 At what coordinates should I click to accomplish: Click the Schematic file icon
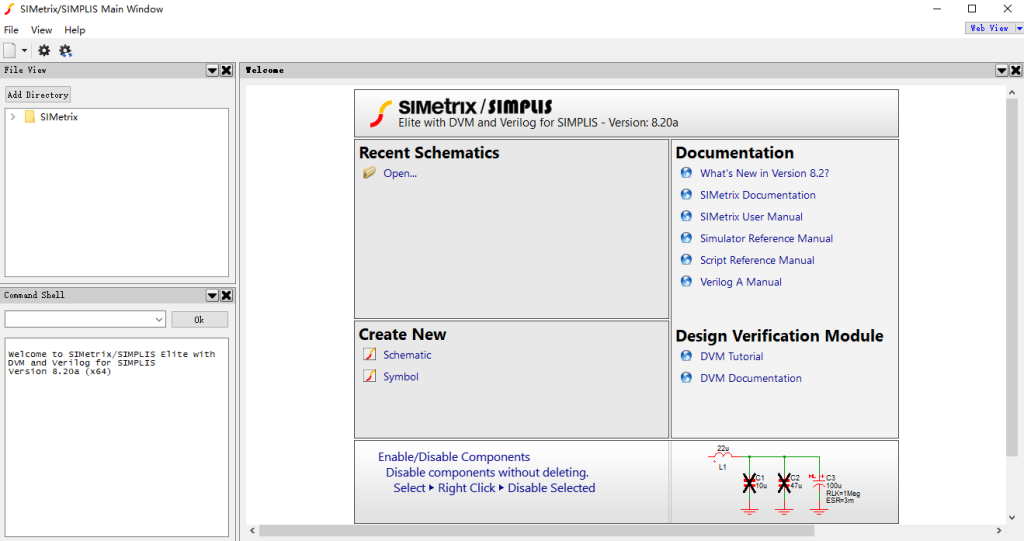(x=370, y=354)
